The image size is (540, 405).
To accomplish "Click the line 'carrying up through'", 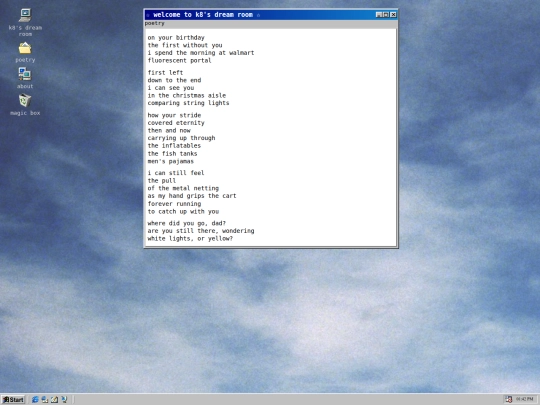I will tap(181, 138).
